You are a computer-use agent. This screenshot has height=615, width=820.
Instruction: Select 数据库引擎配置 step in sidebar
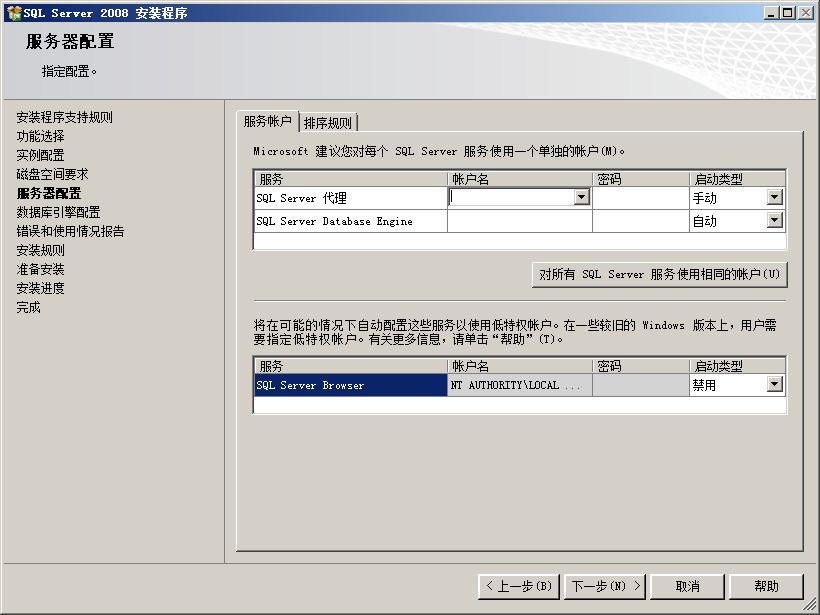click(x=58, y=212)
